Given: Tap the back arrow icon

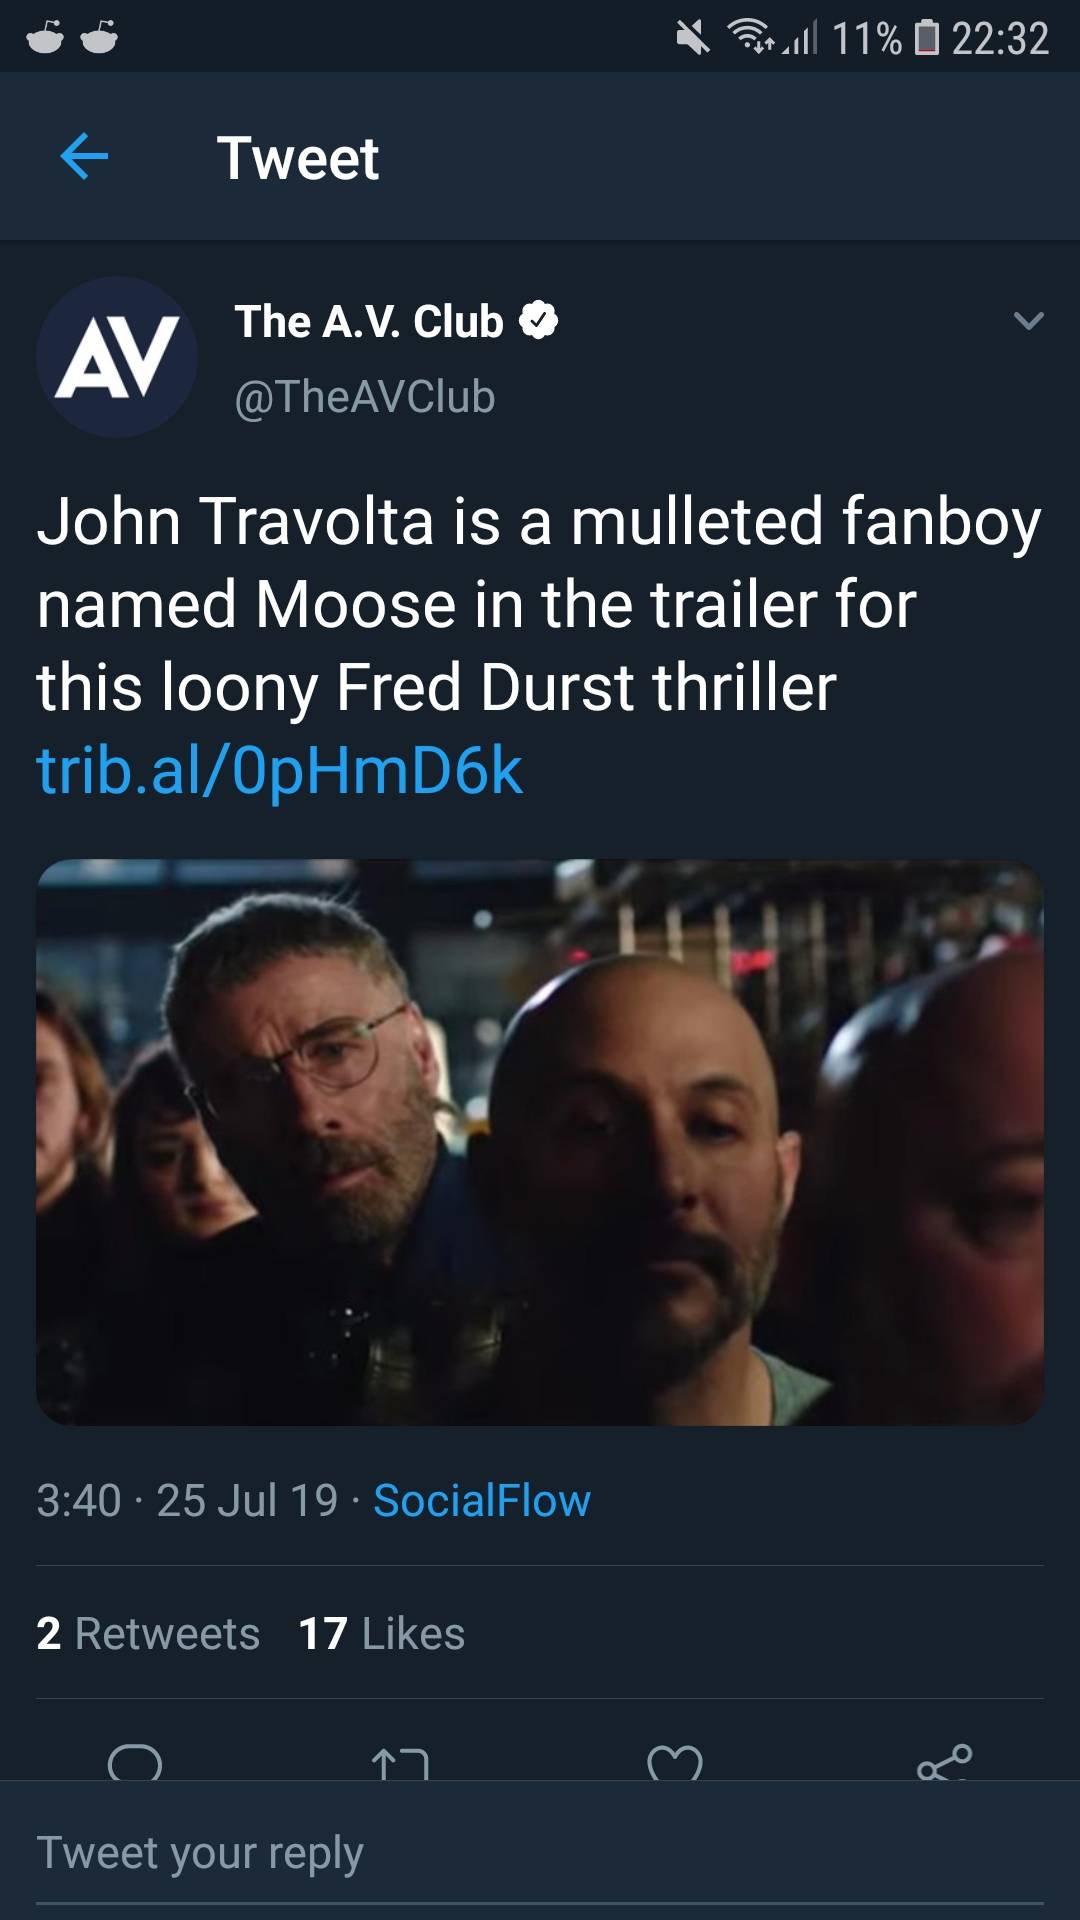Looking at the screenshot, I should pyautogui.click(x=84, y=157).
